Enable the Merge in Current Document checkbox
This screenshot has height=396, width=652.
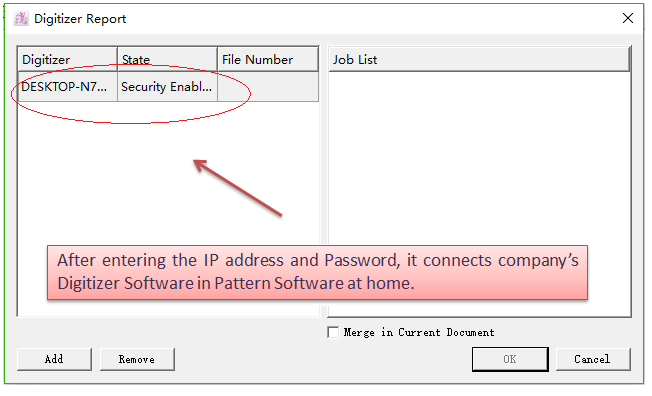pos(333,332)
